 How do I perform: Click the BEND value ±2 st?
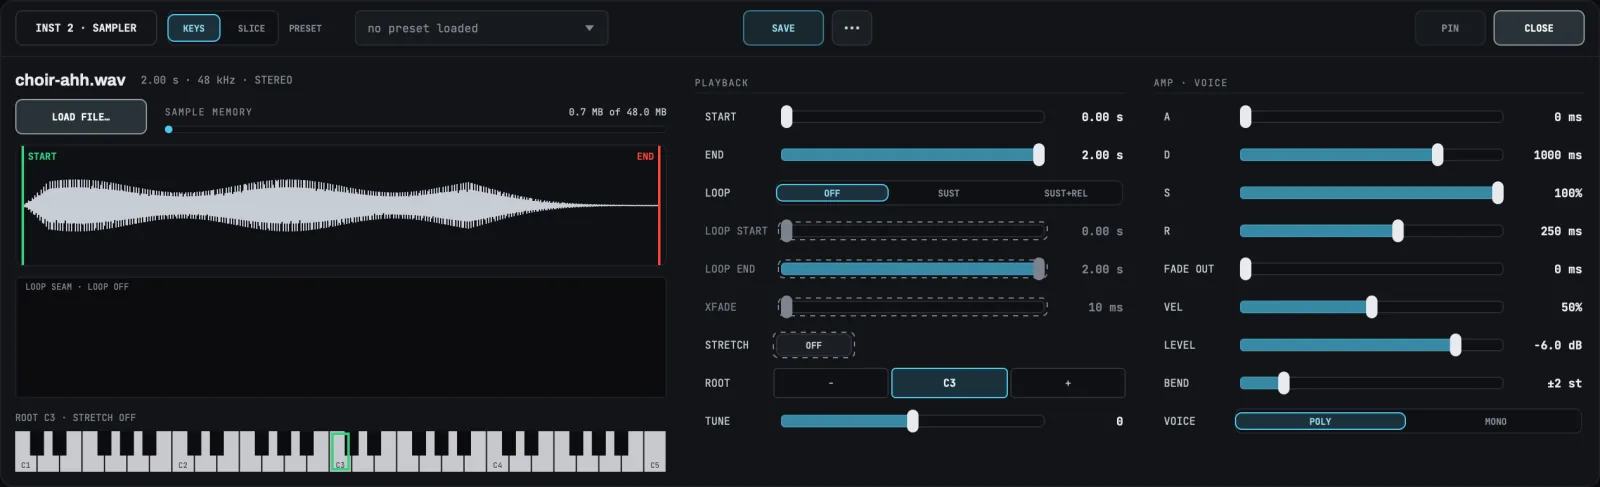[x=1564, y=383]
